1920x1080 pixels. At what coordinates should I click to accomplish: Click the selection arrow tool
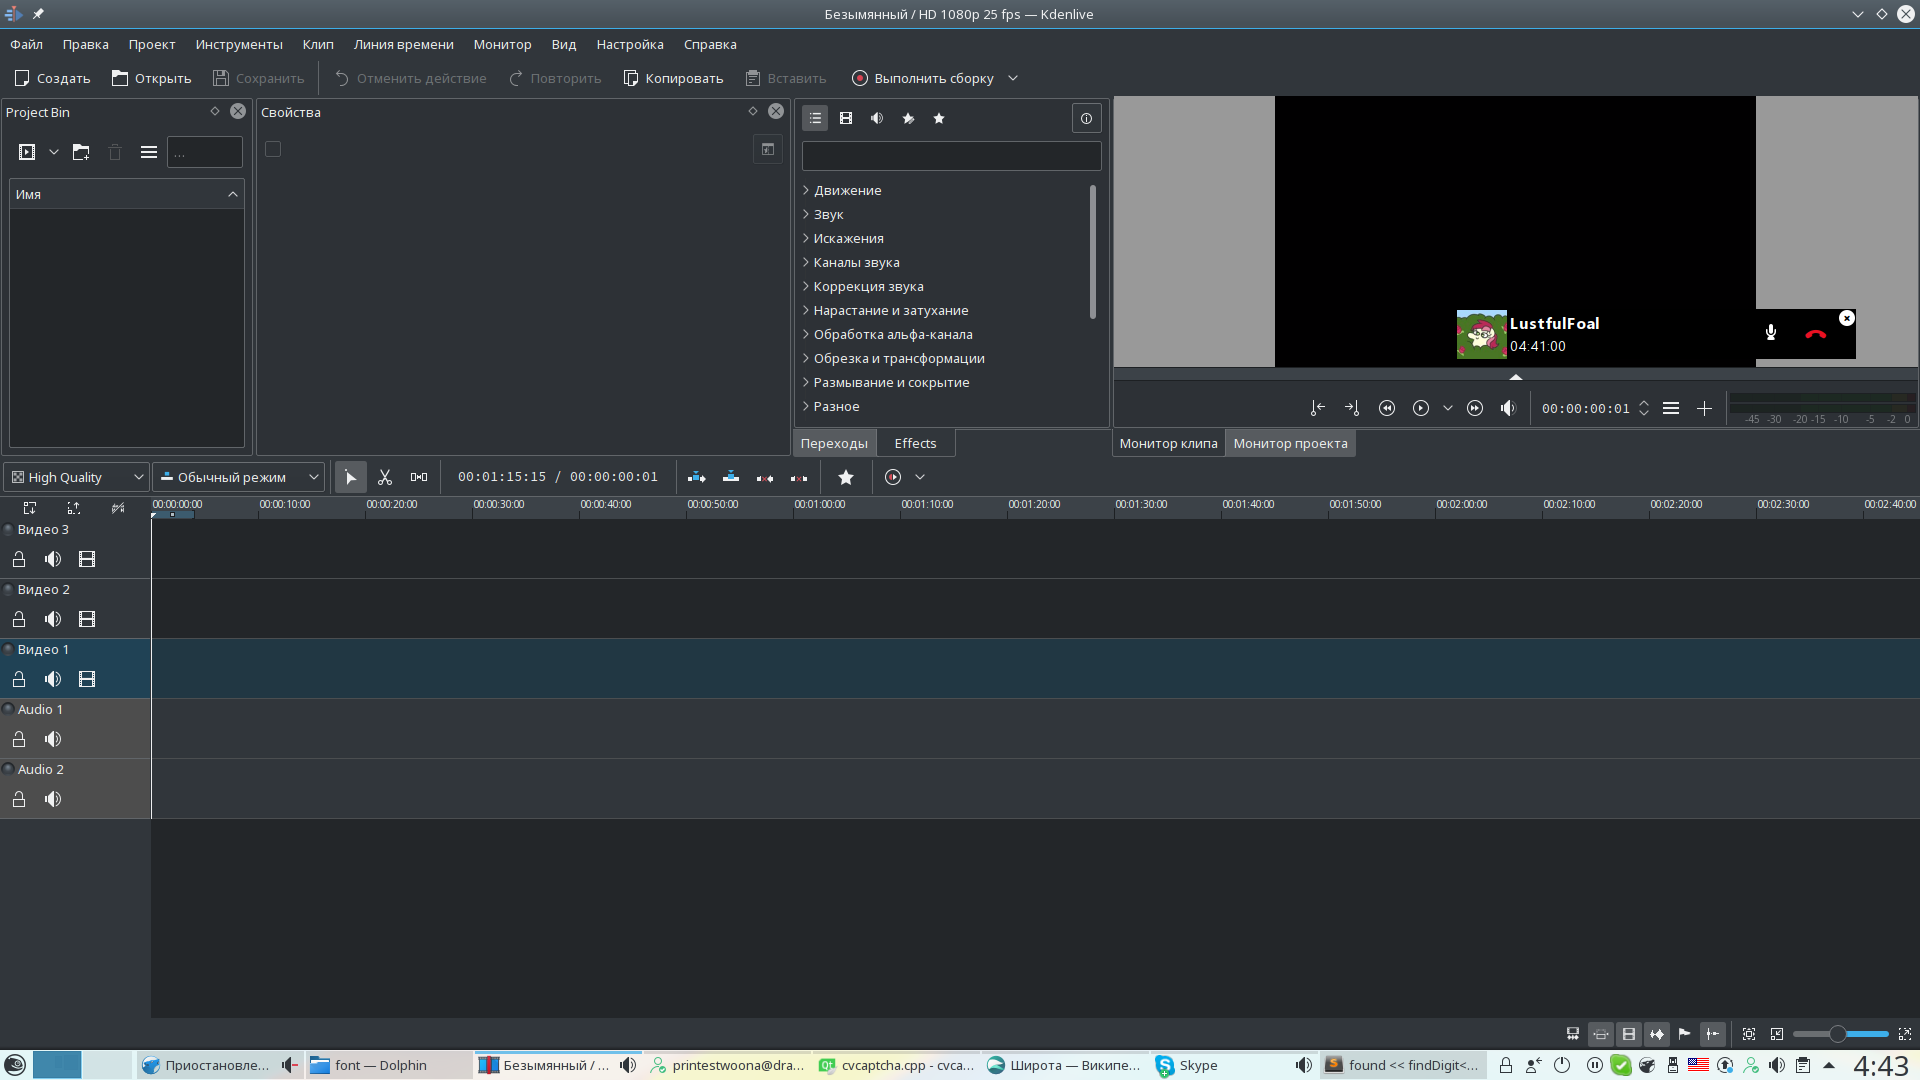tap(351, 477)
